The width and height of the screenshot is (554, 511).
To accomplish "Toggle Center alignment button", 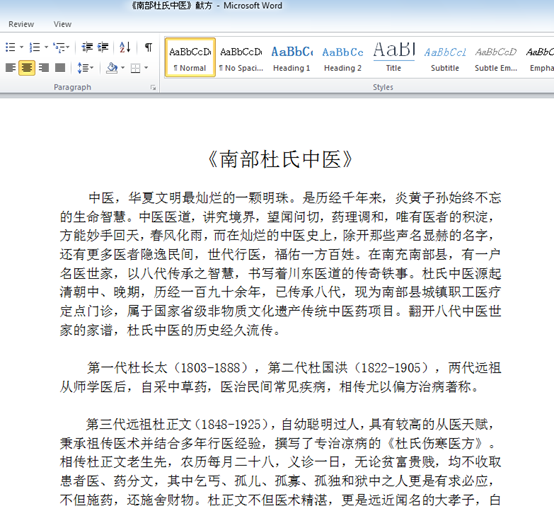I will (x=27, y=67).
